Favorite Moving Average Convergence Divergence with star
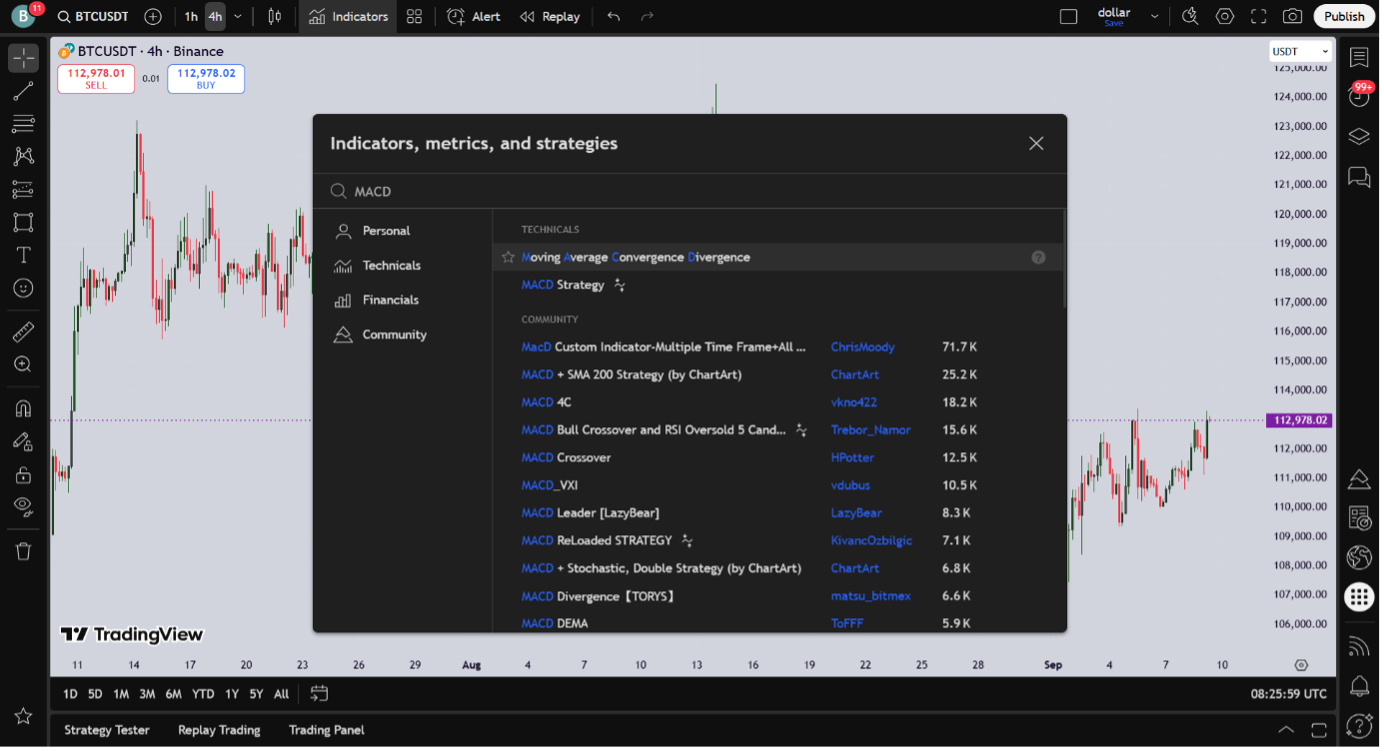This screenshot has height=751, width=1384. (508, 257)
